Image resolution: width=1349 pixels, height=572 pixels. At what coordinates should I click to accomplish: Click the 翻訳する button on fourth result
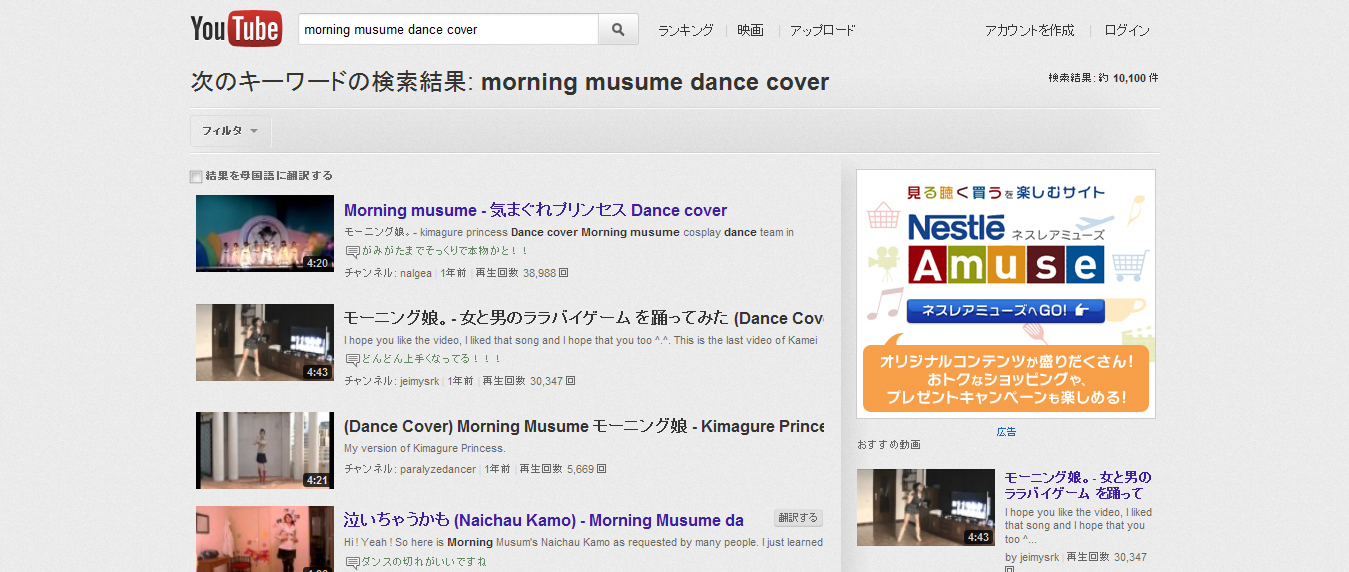click(797, 518)
